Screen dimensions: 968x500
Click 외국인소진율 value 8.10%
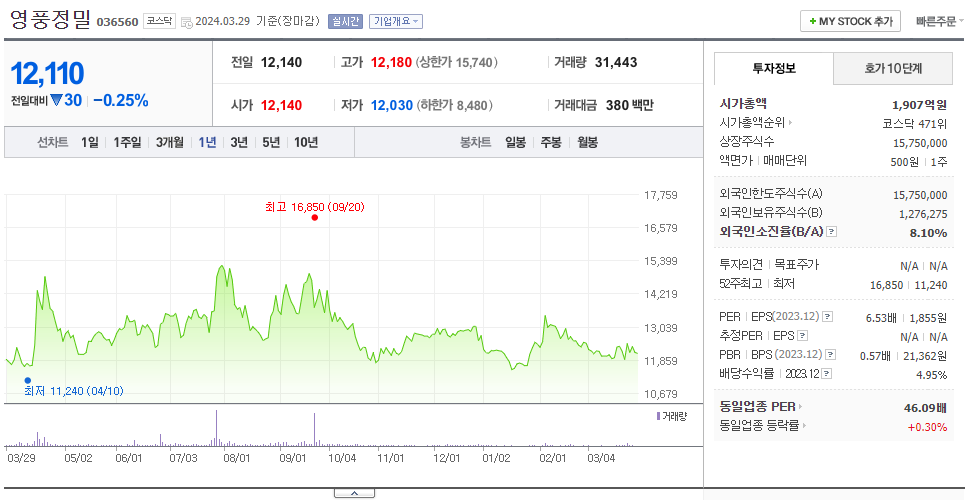pyautogui.click(x=928, y=233)
